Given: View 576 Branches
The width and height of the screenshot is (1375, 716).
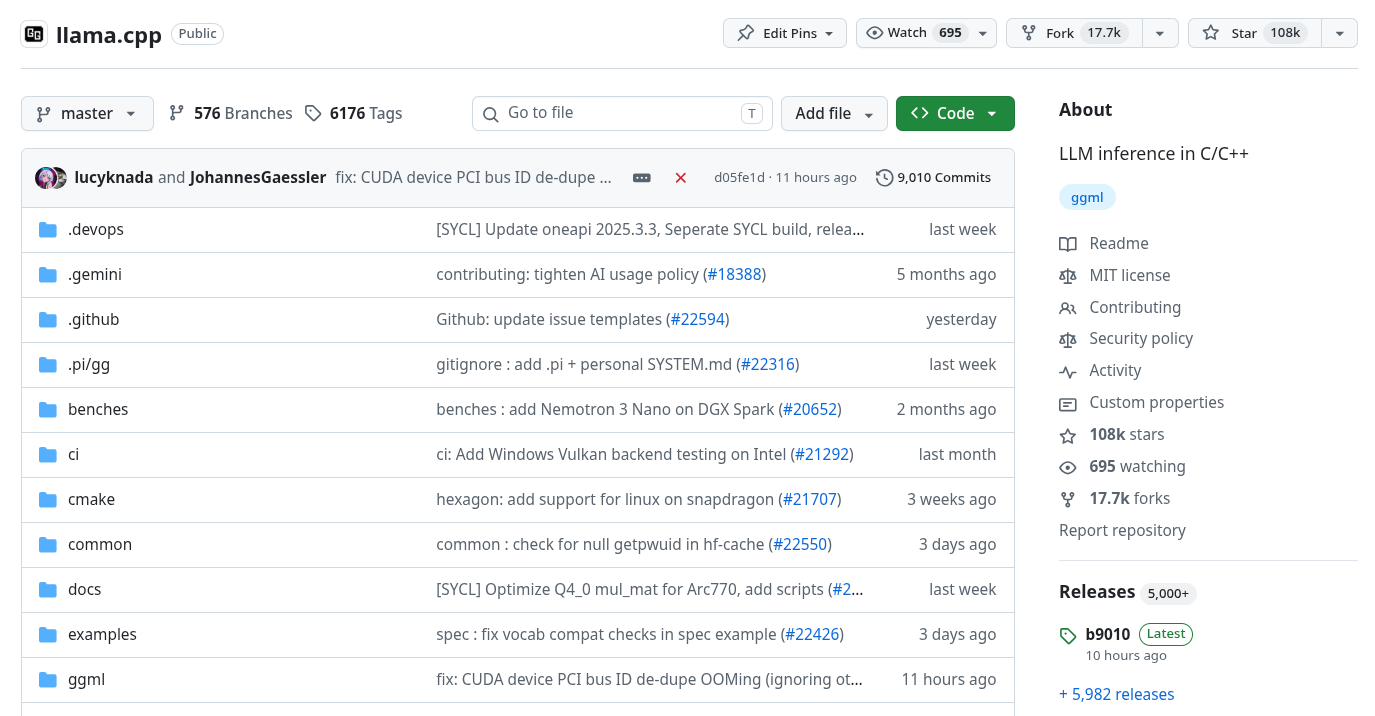Looking at the screenshot, I should point(231,113).
